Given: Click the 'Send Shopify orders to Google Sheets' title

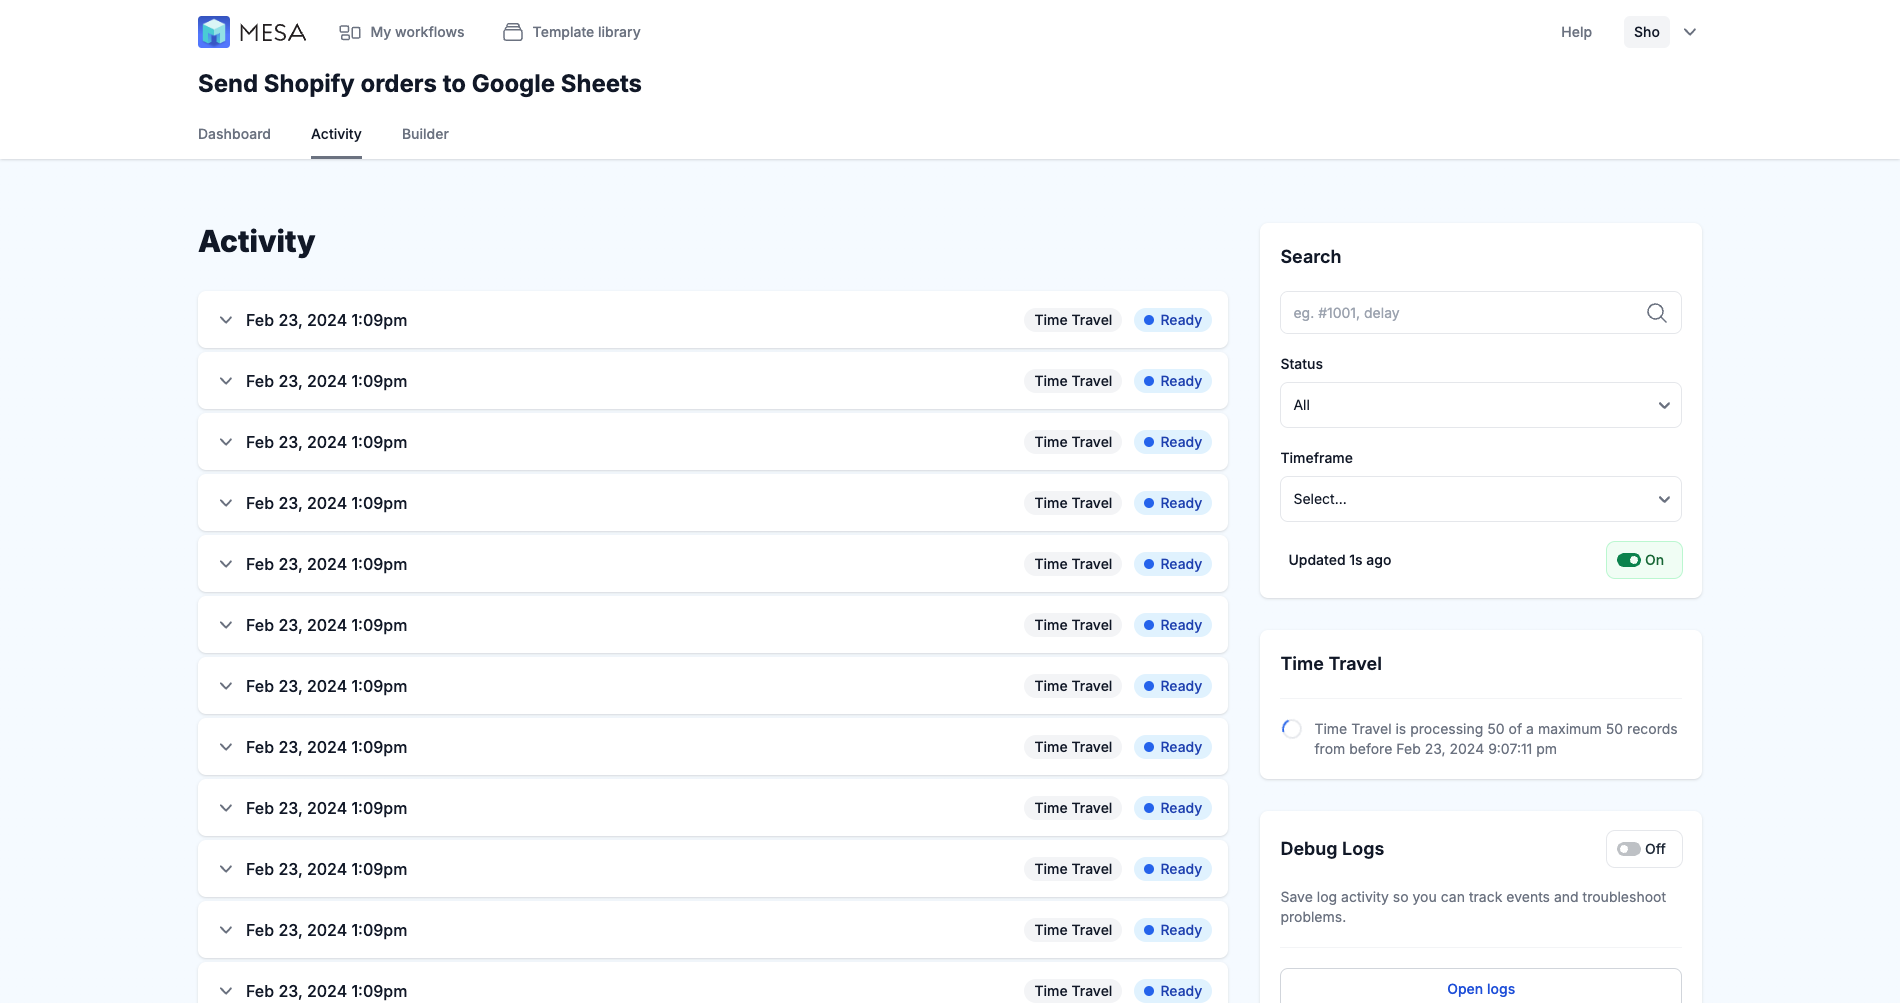Looking at the screenshot, I should pyautogui.click(x=419, y=84).
